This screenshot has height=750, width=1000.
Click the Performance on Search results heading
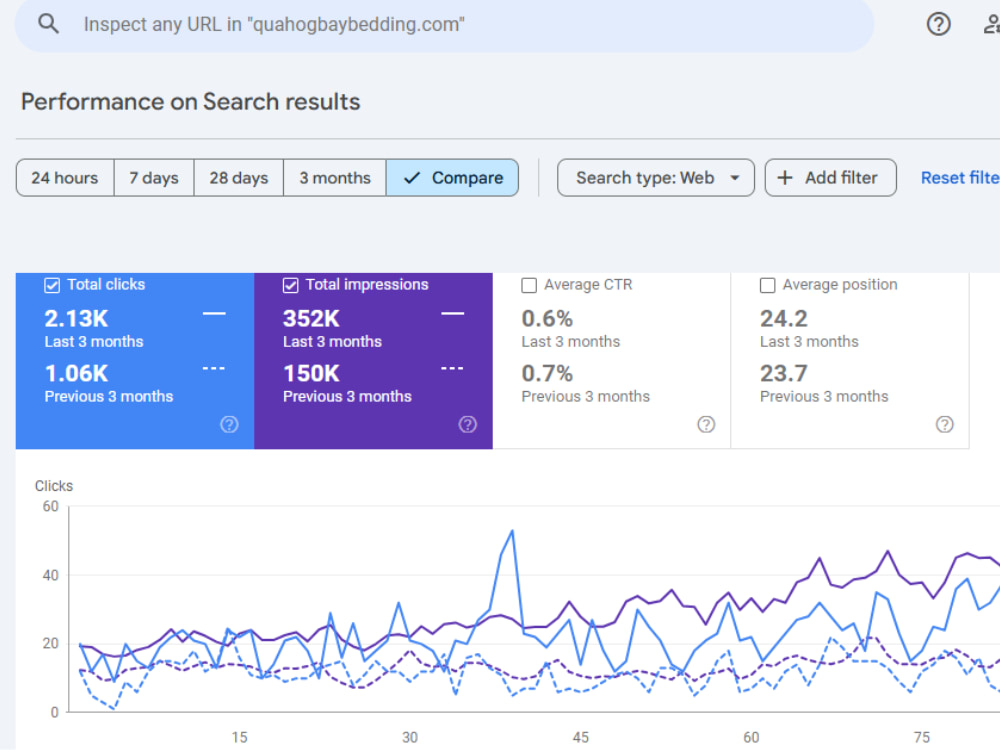(191, 101)
